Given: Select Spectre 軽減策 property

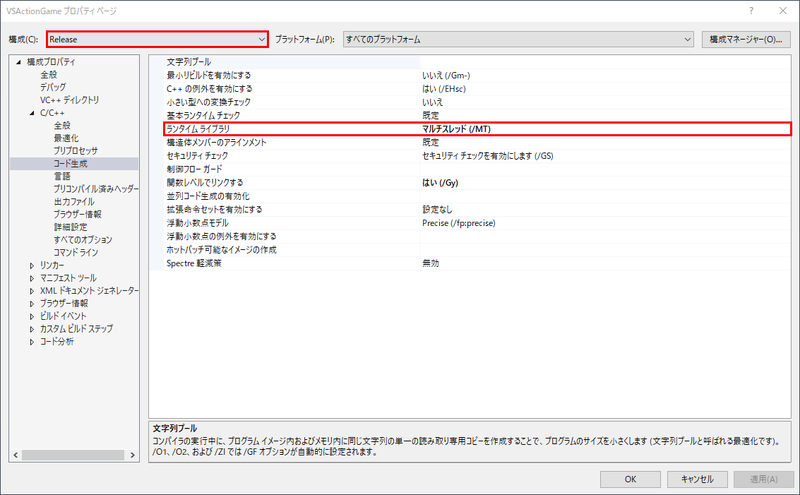Looking at the screenshot, I should 194,263.
